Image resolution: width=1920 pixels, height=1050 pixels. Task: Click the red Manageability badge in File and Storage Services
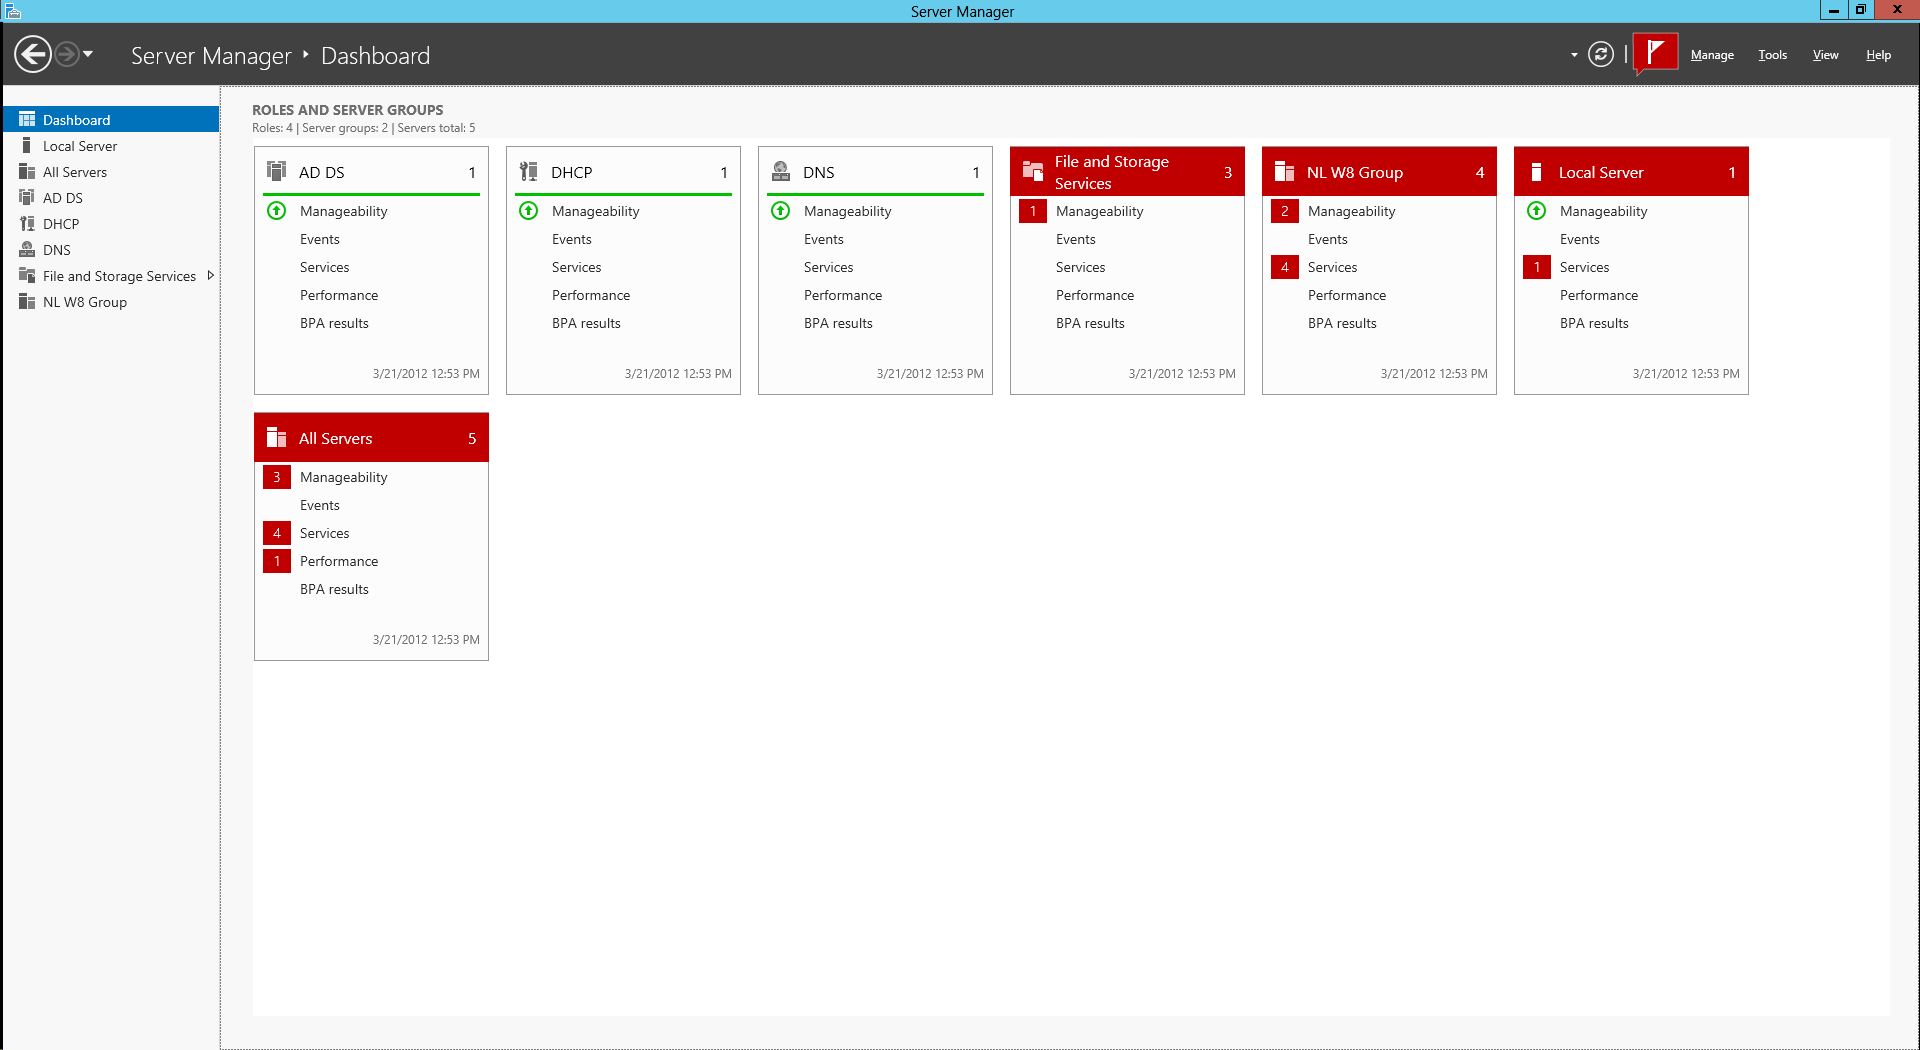coord(1033,211)
